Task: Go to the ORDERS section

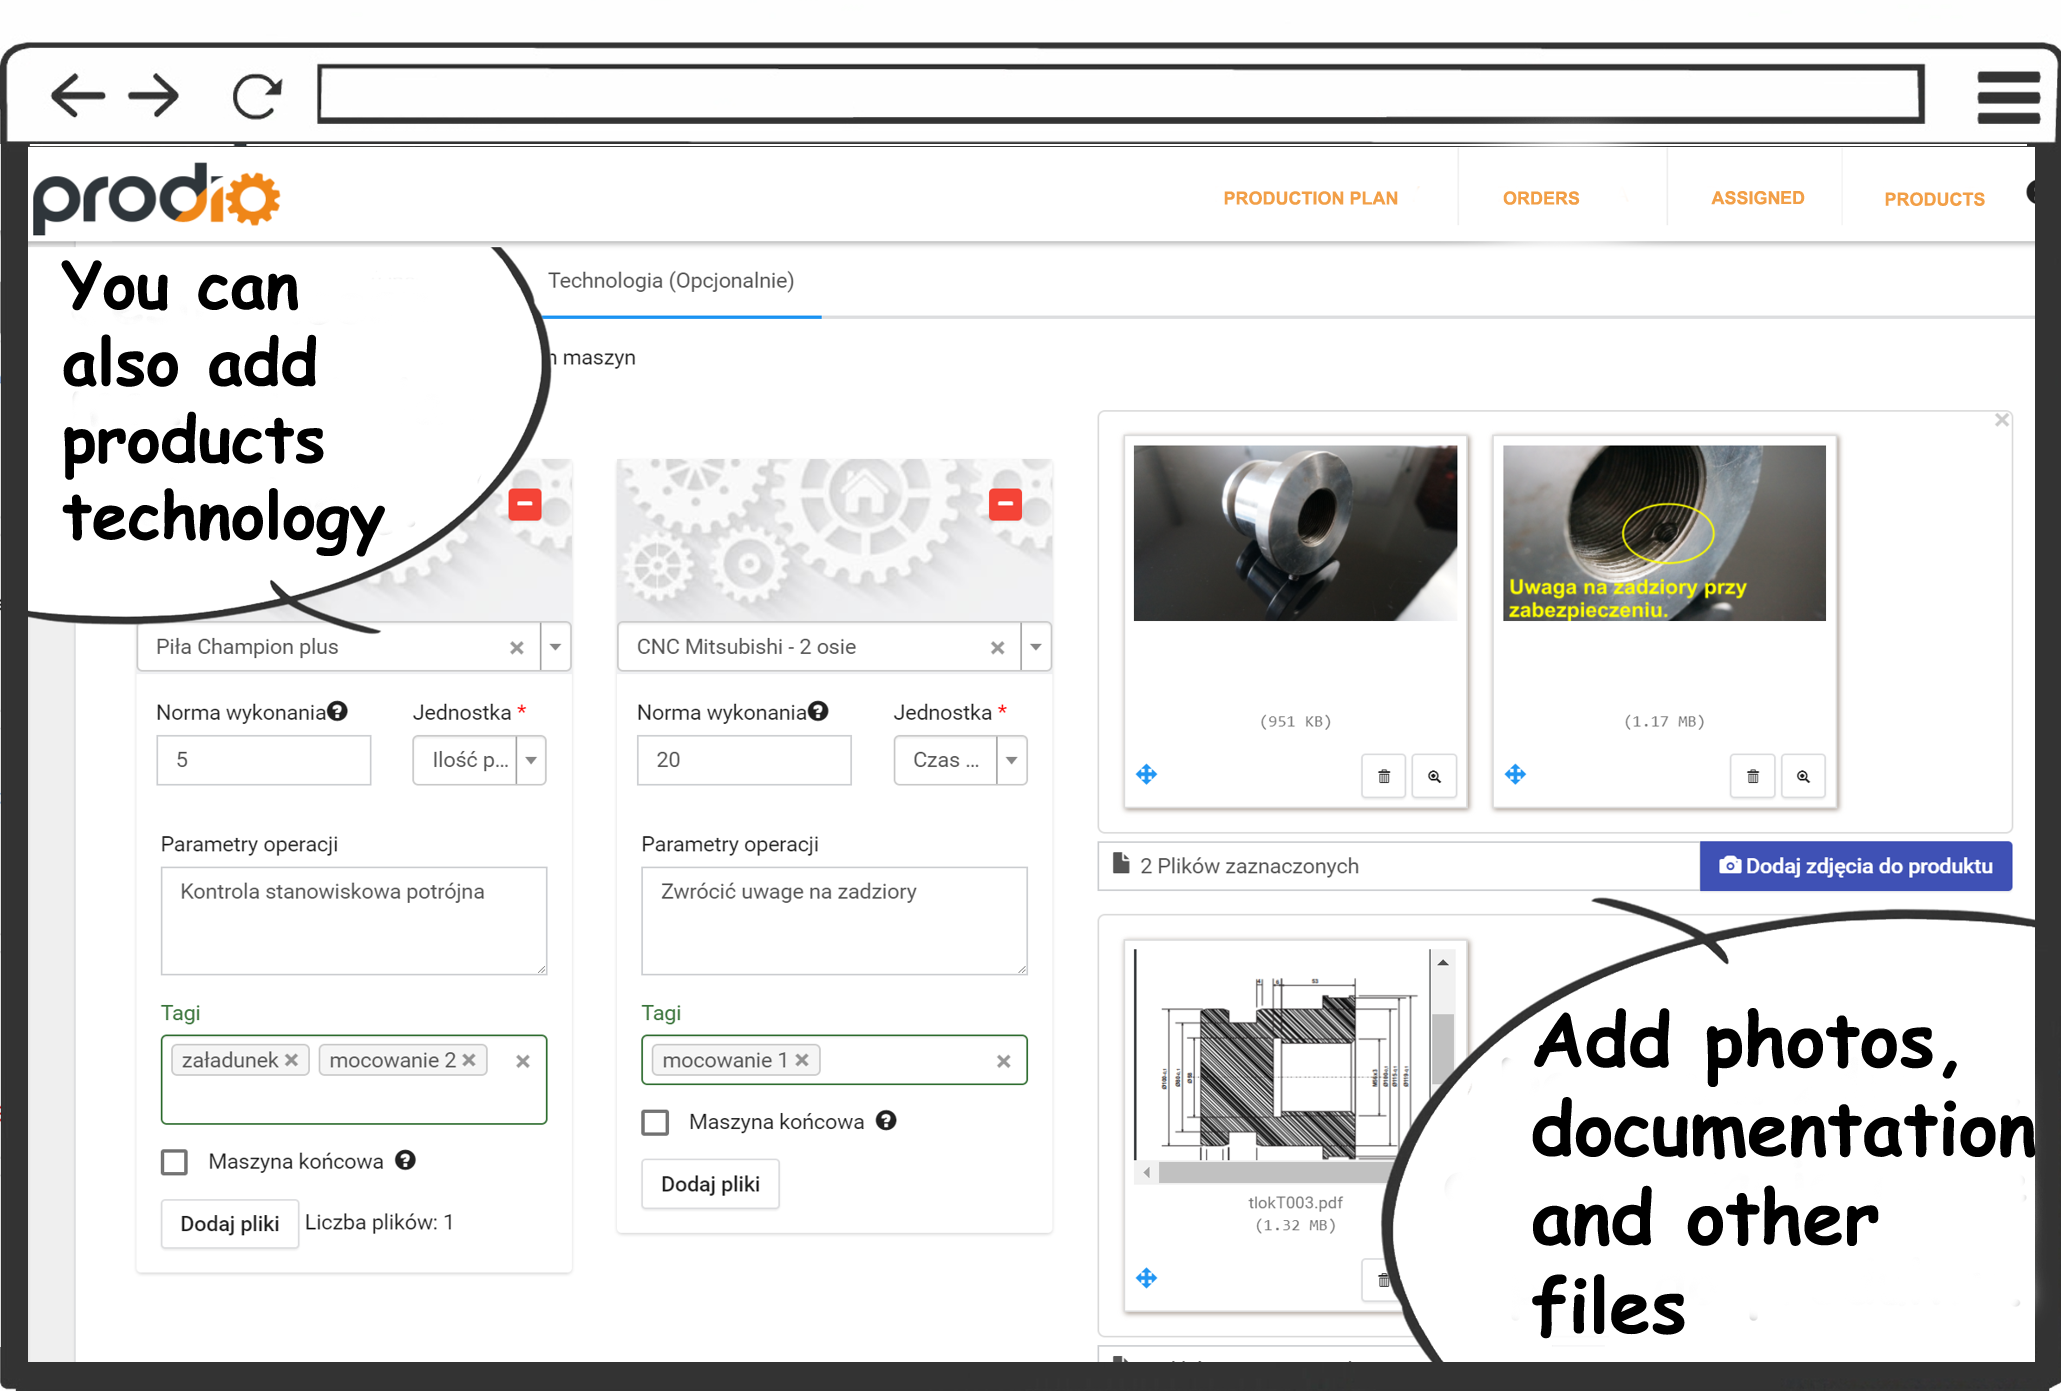Action: pos(1541,198)
